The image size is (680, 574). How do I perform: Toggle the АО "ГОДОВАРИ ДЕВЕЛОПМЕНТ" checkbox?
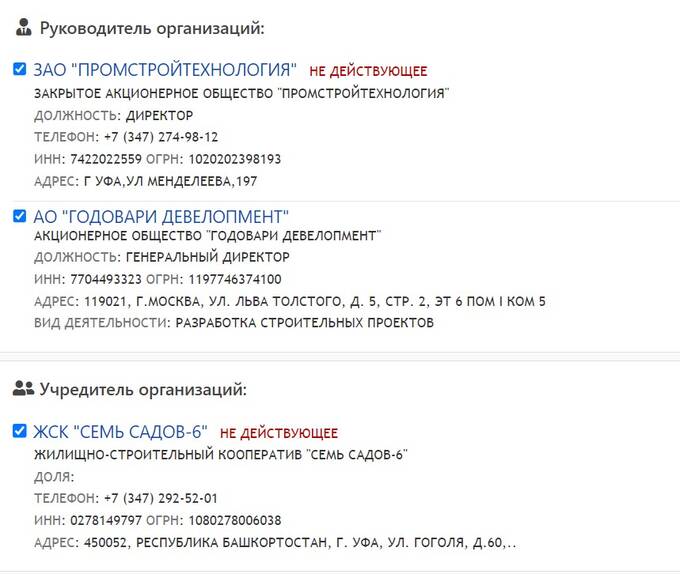[x=20, y=215]
